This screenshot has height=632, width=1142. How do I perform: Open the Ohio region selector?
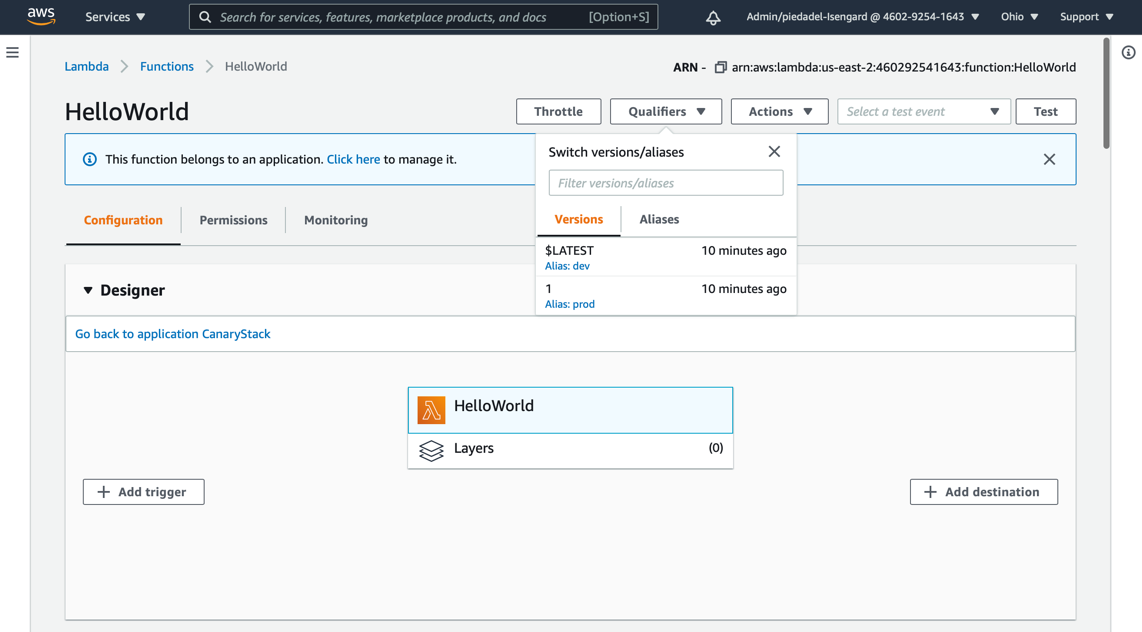tap(1019, 17)
